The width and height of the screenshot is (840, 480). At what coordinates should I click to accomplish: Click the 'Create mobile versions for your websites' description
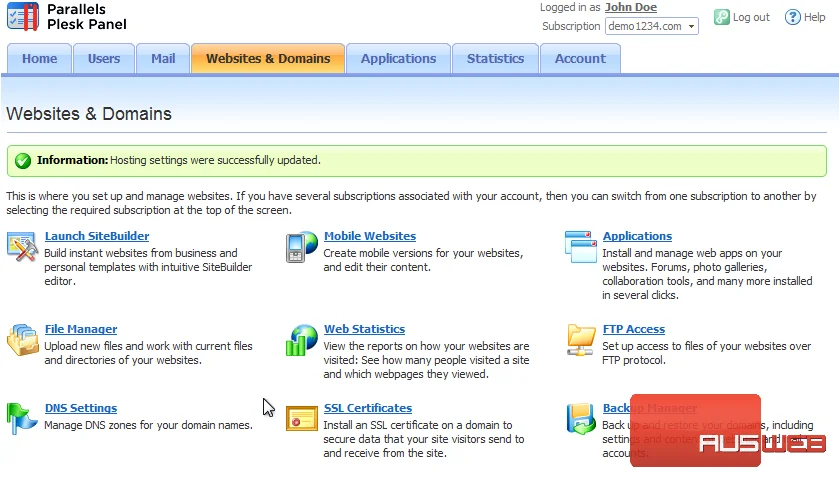point(423,260)
